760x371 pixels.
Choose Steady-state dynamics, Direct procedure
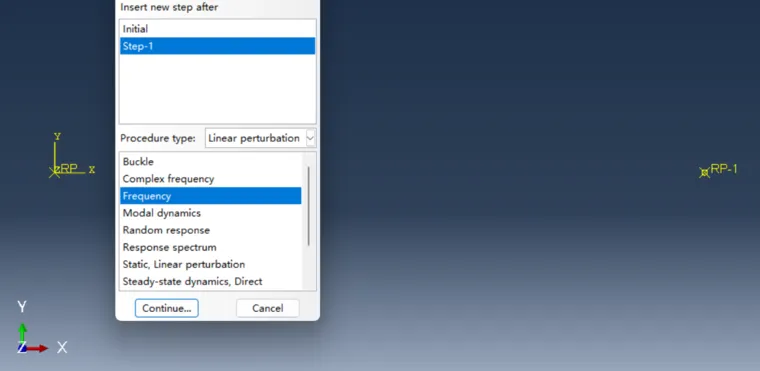pos(211,281)
